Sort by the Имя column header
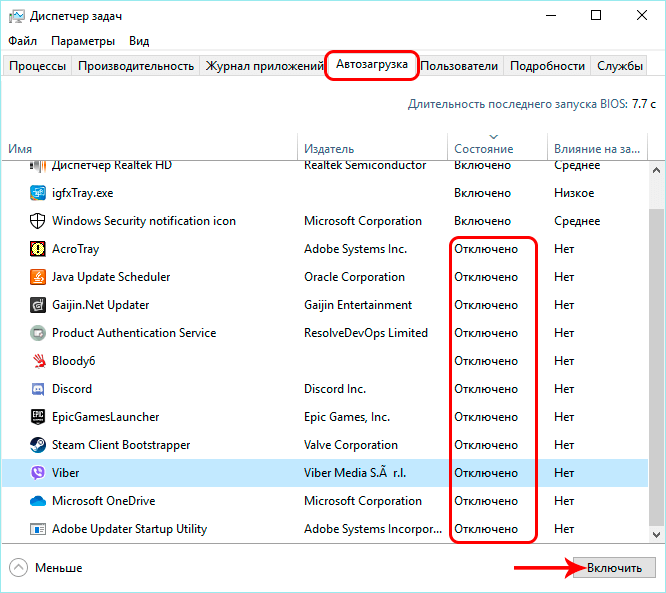The height and width of the screenshot is (593, 666). coord(150,148)
